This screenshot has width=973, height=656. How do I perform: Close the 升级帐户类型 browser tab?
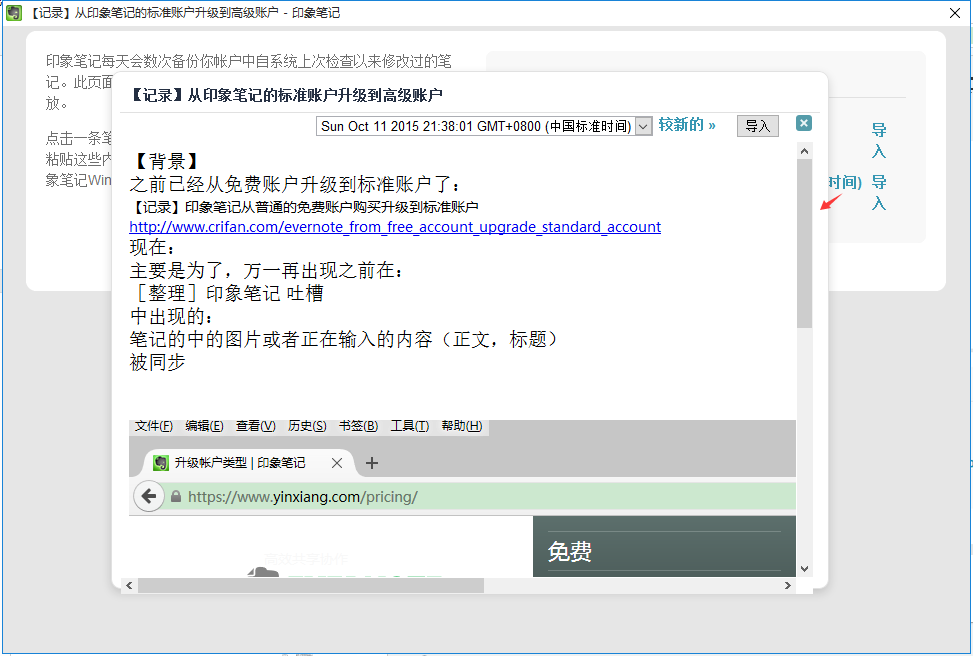[x=337, y=463]
